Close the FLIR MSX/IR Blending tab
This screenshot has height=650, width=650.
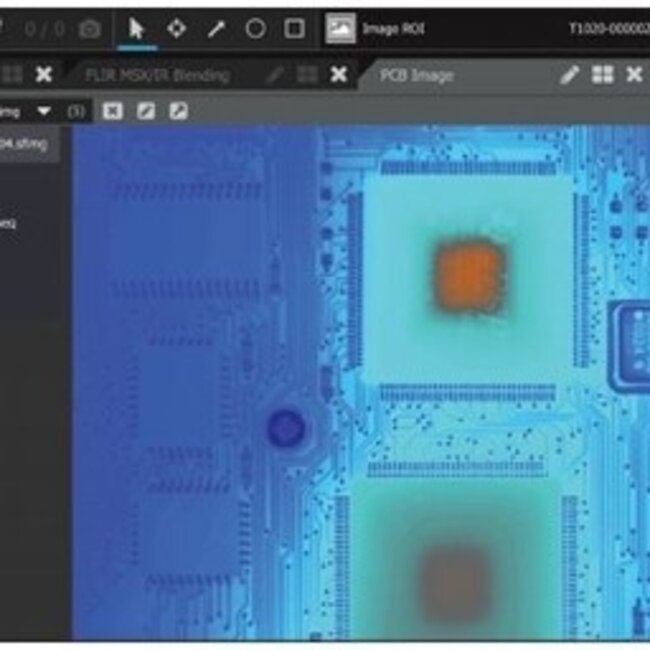pos(339,75)
